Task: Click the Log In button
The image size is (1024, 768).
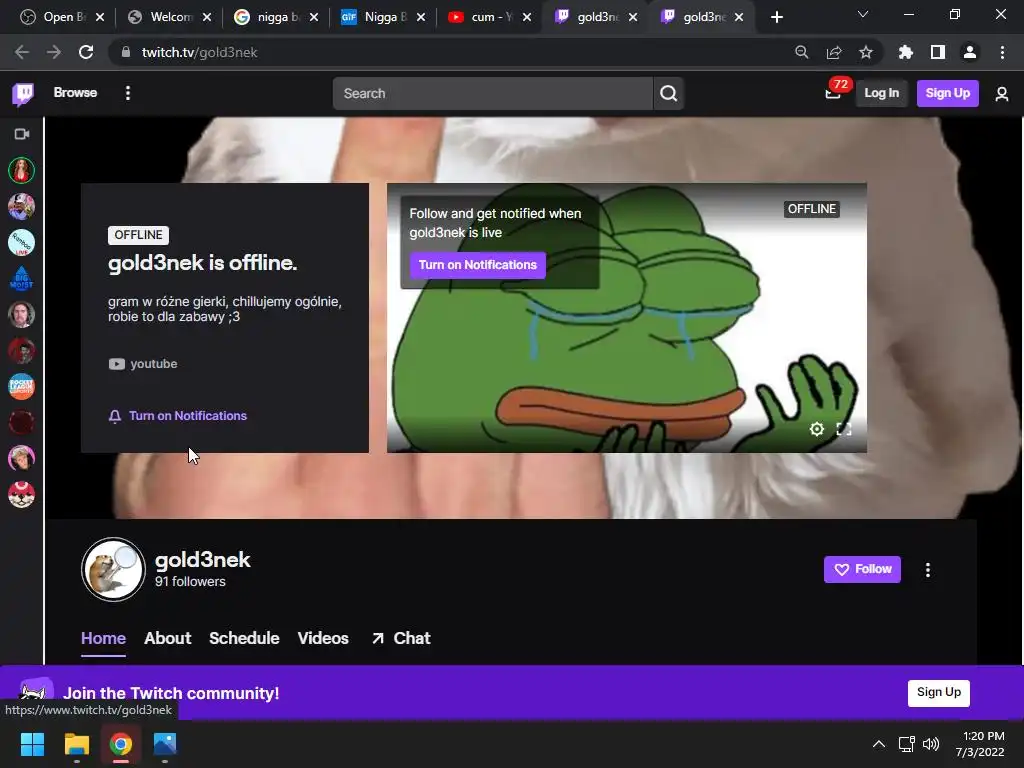Action: coord(882,93)
